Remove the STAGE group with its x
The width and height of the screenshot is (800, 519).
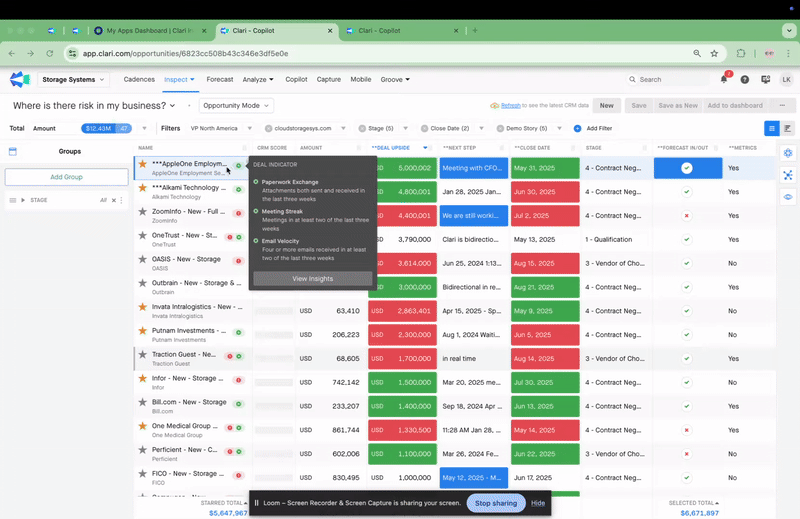pos(114,201)
